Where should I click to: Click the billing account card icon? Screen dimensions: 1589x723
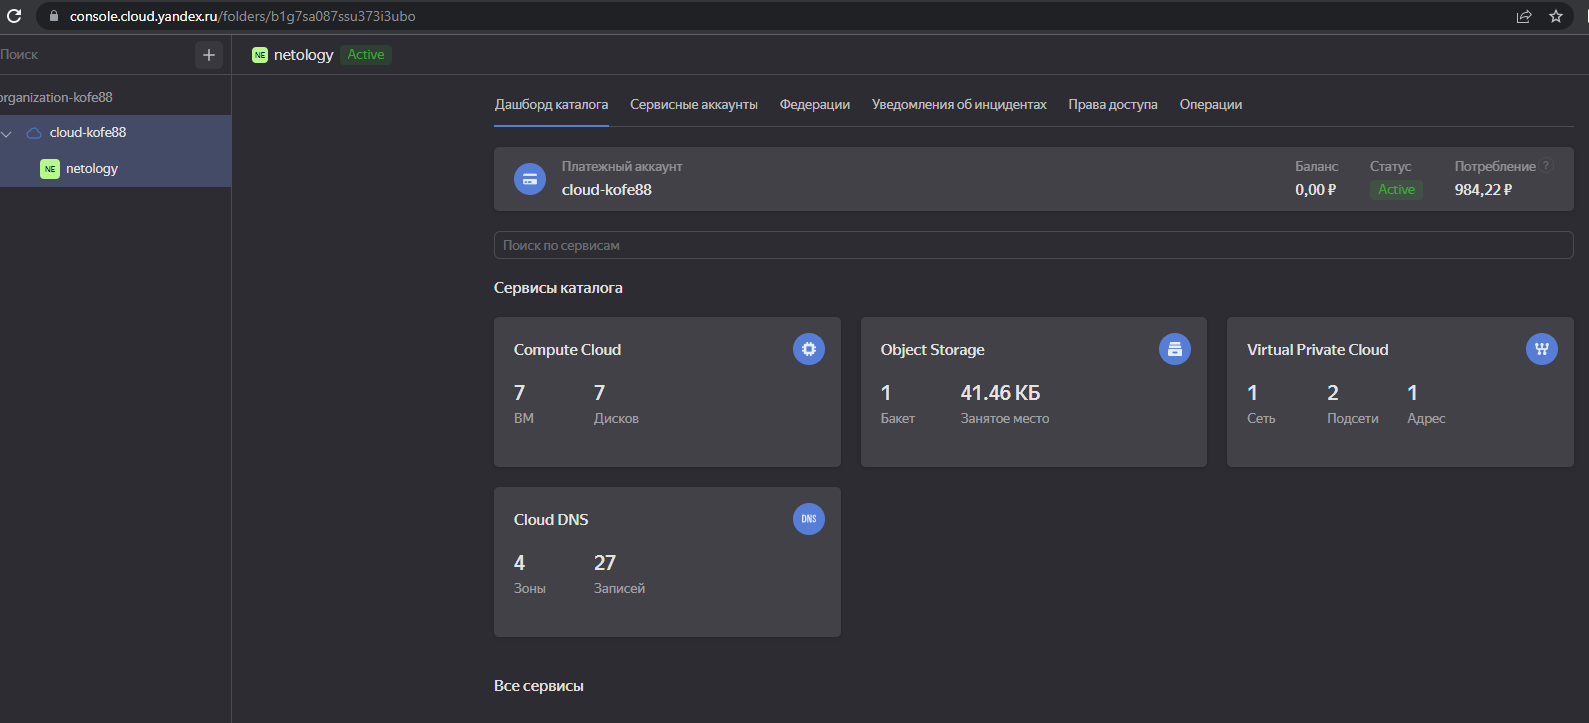click(530, 179)
